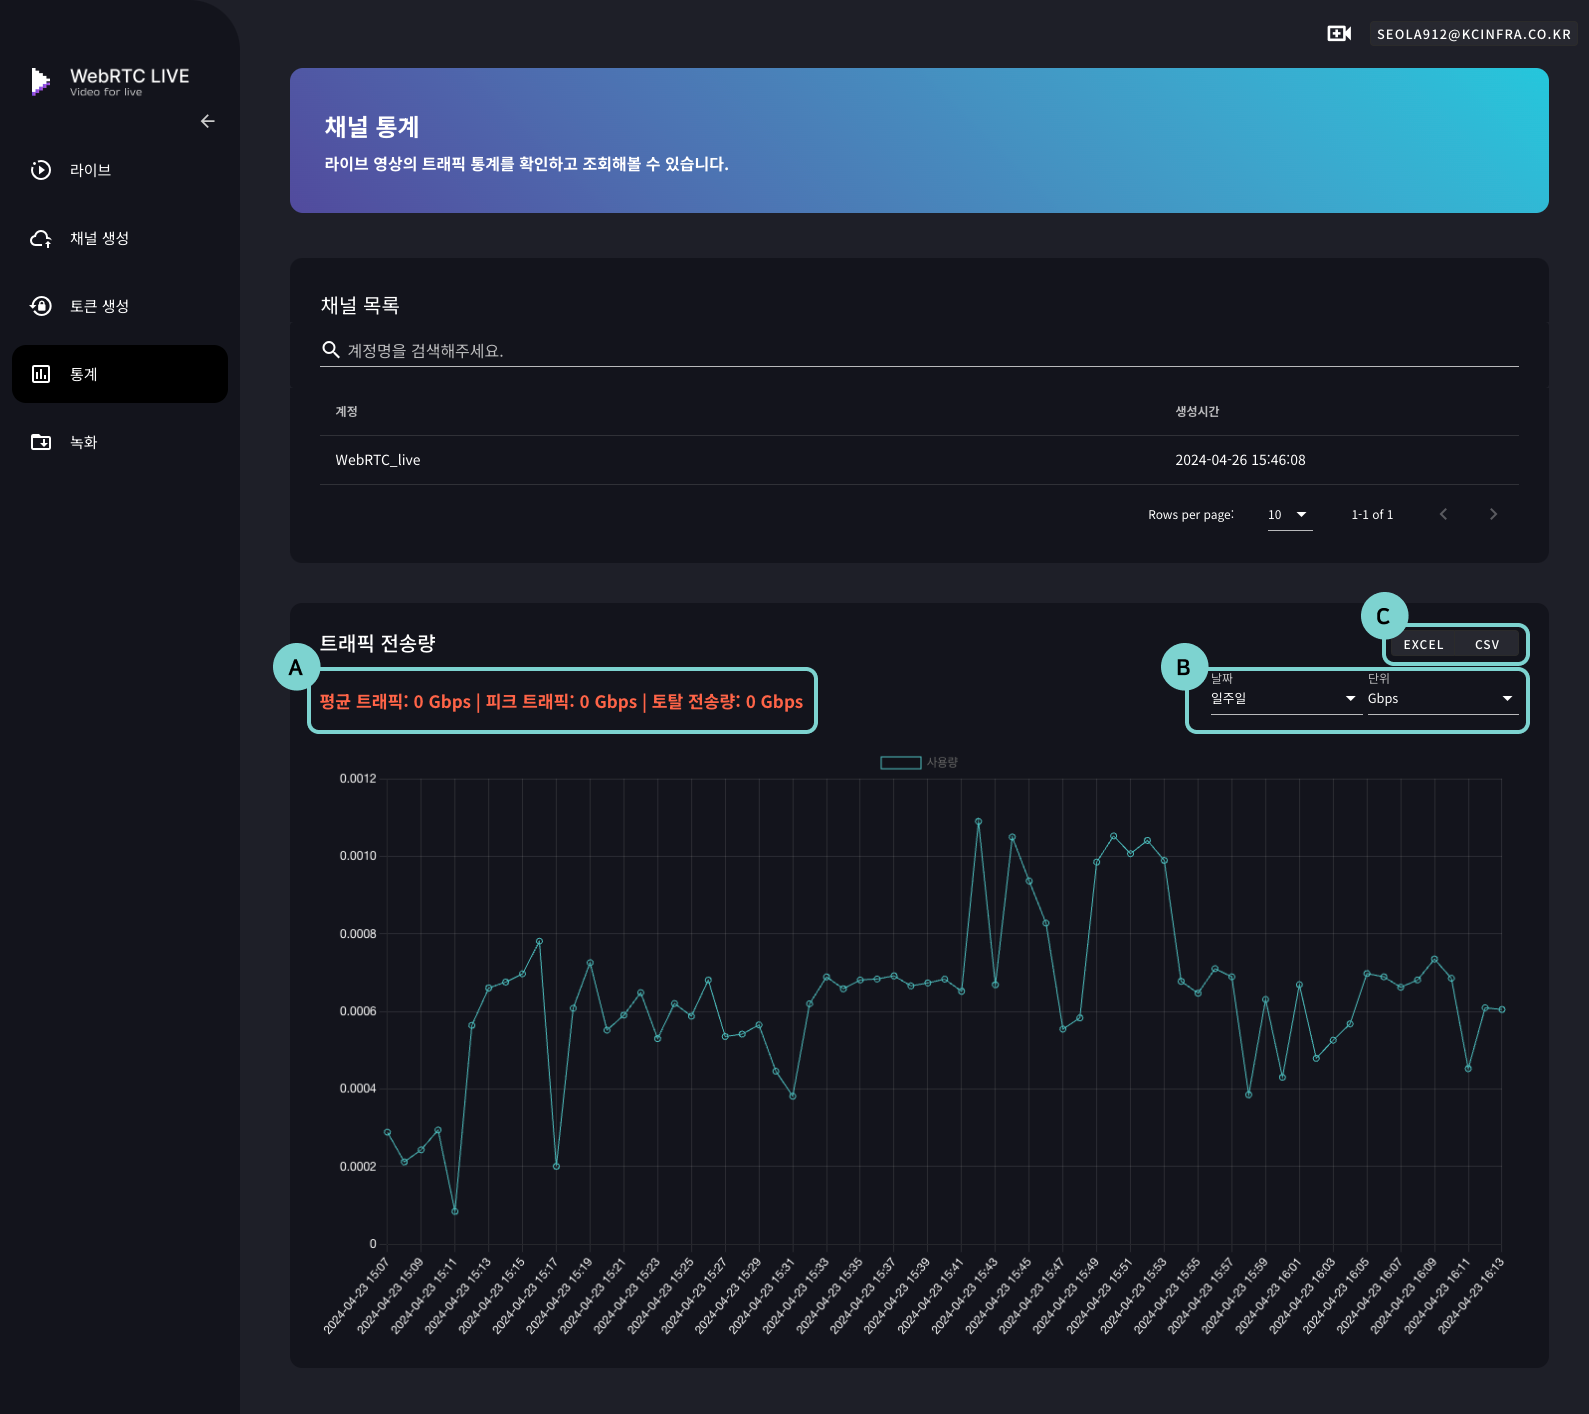Image resolution: width=1589 pixels, height=1414 pixels.
Task: Click the 채널 생성 cloud icon
Action: (41, 238)
